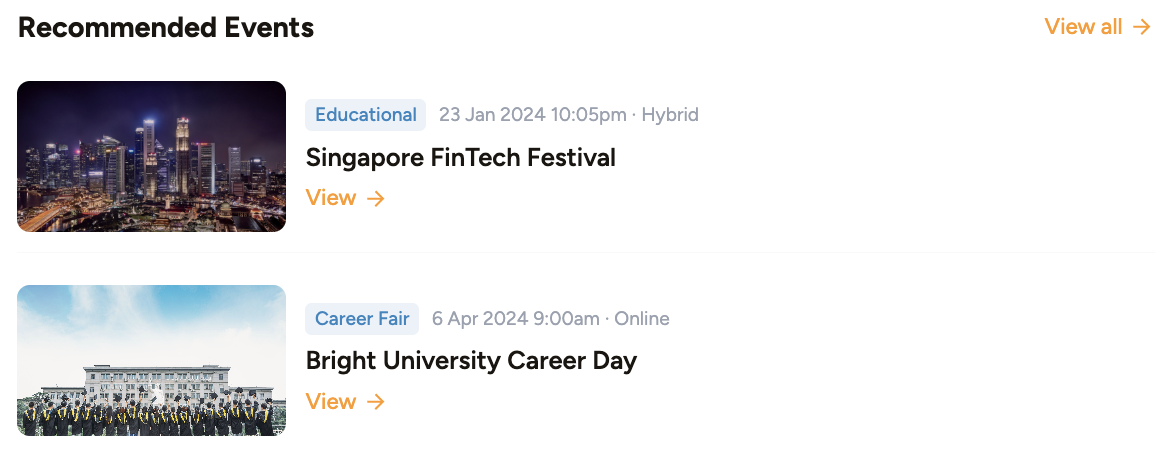Click the 10:05pm event time
This screenshot has height=454, width=1166.
588,114
